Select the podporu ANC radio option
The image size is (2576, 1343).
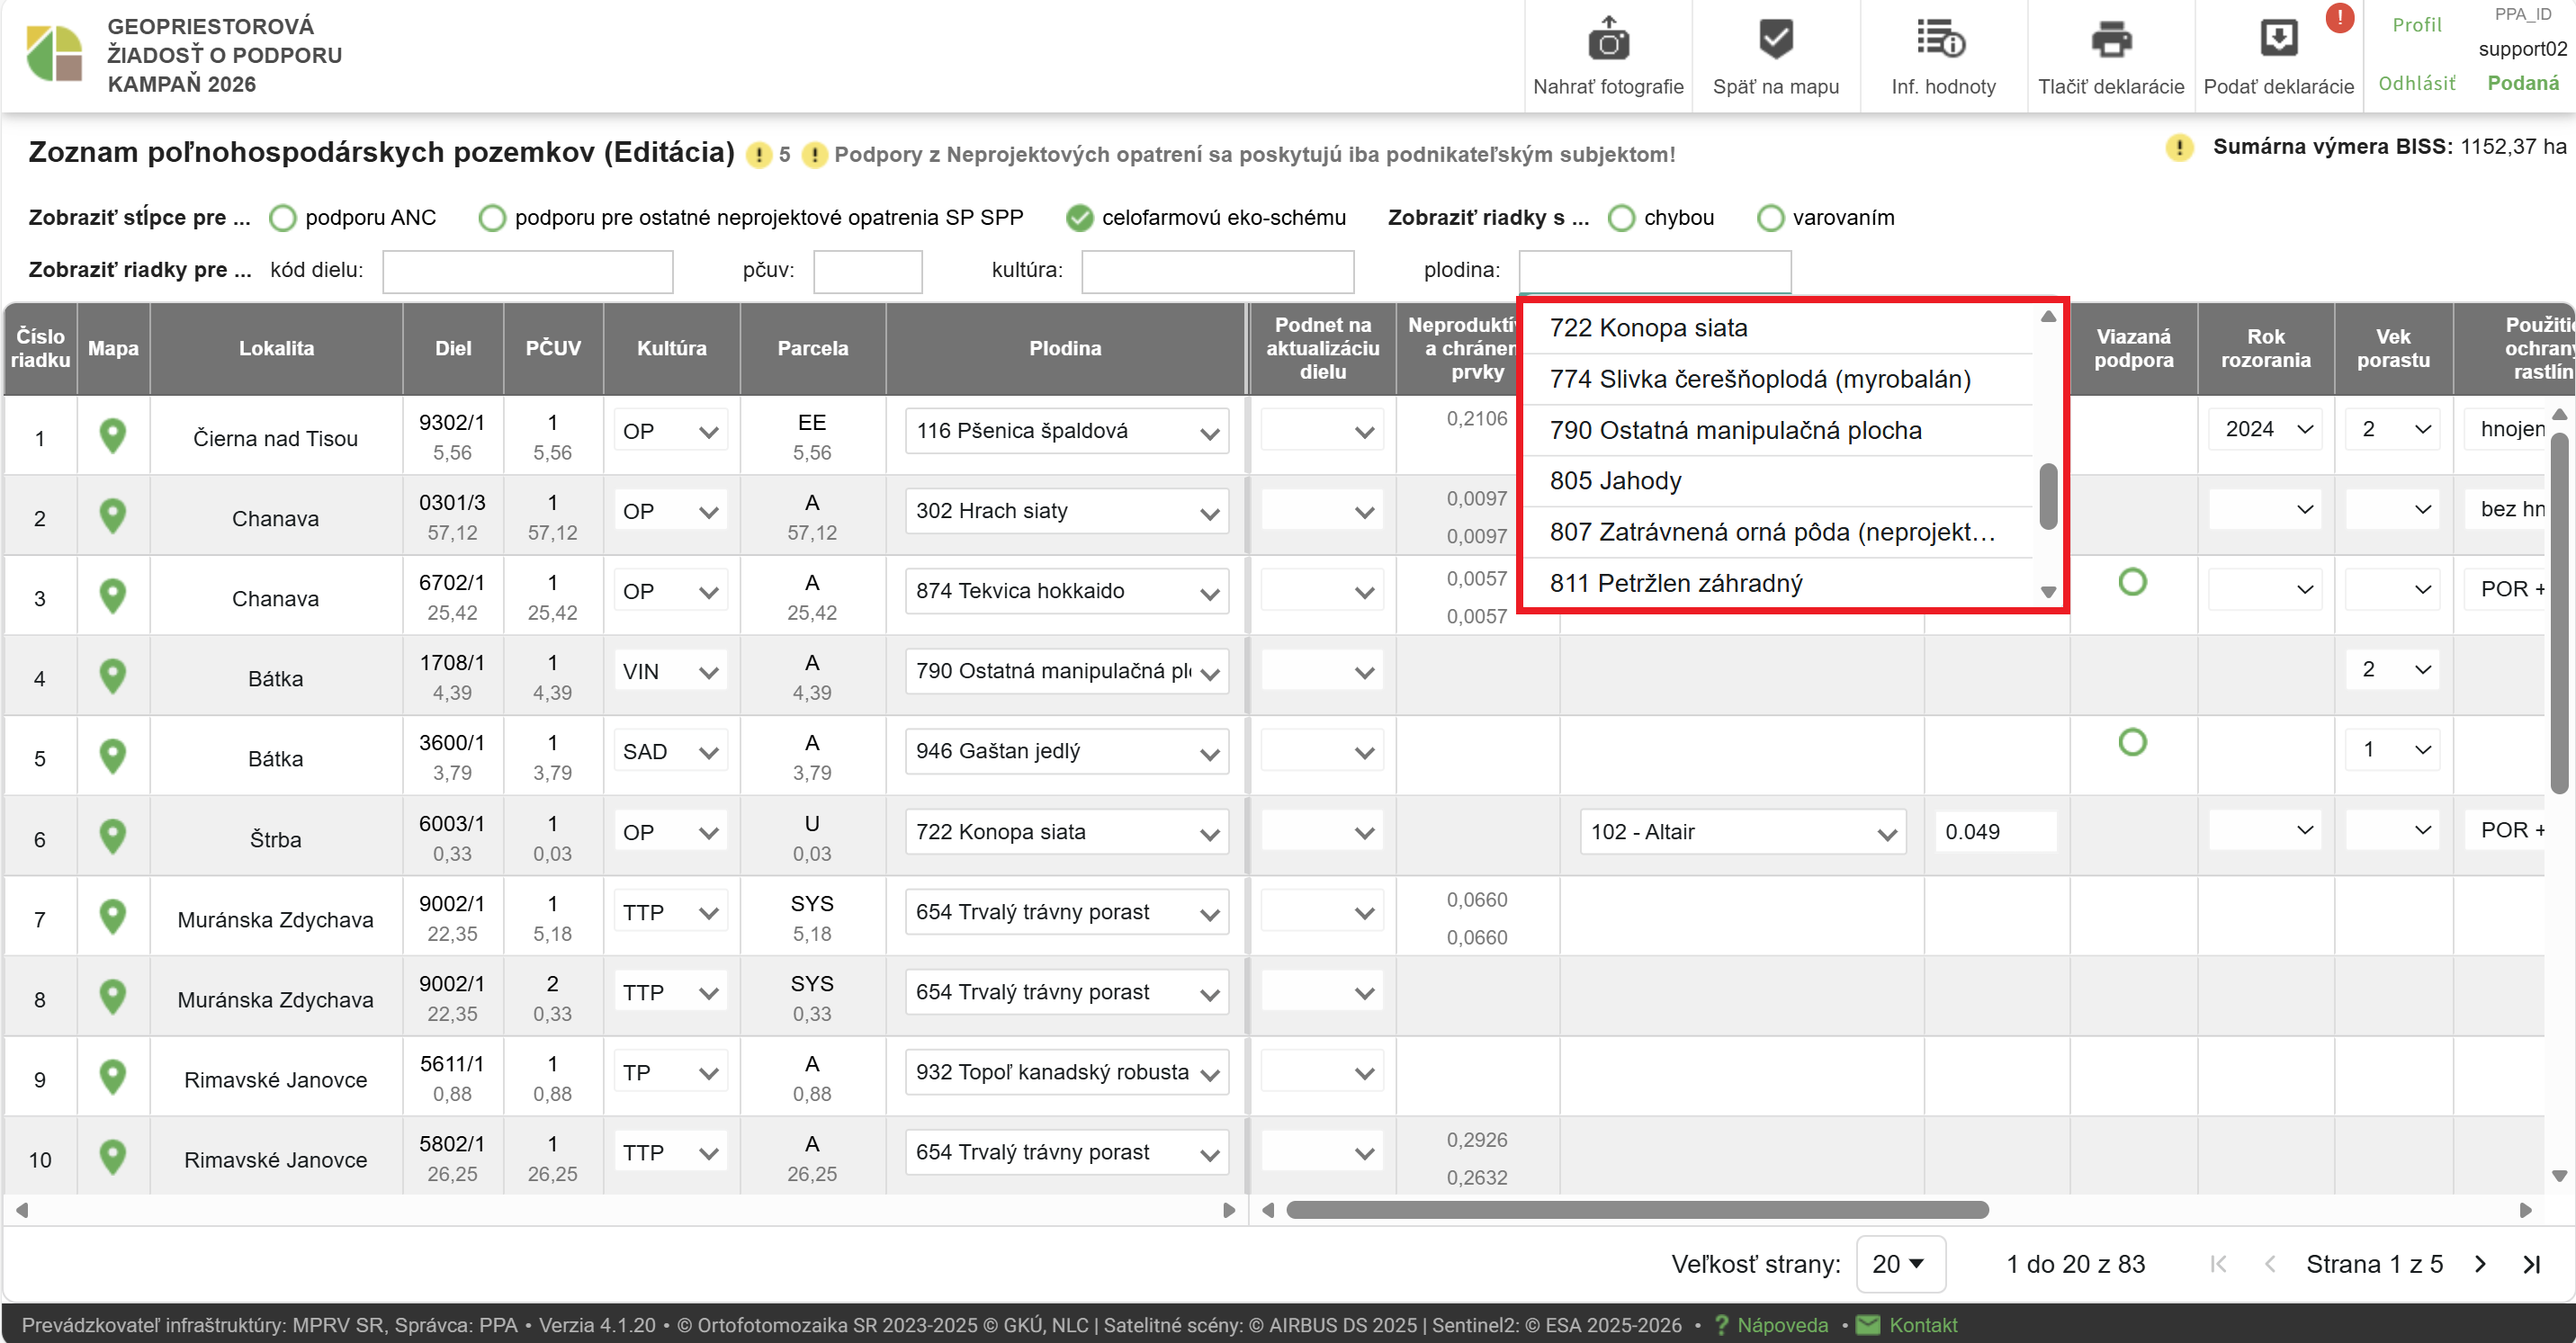point(283,218)
